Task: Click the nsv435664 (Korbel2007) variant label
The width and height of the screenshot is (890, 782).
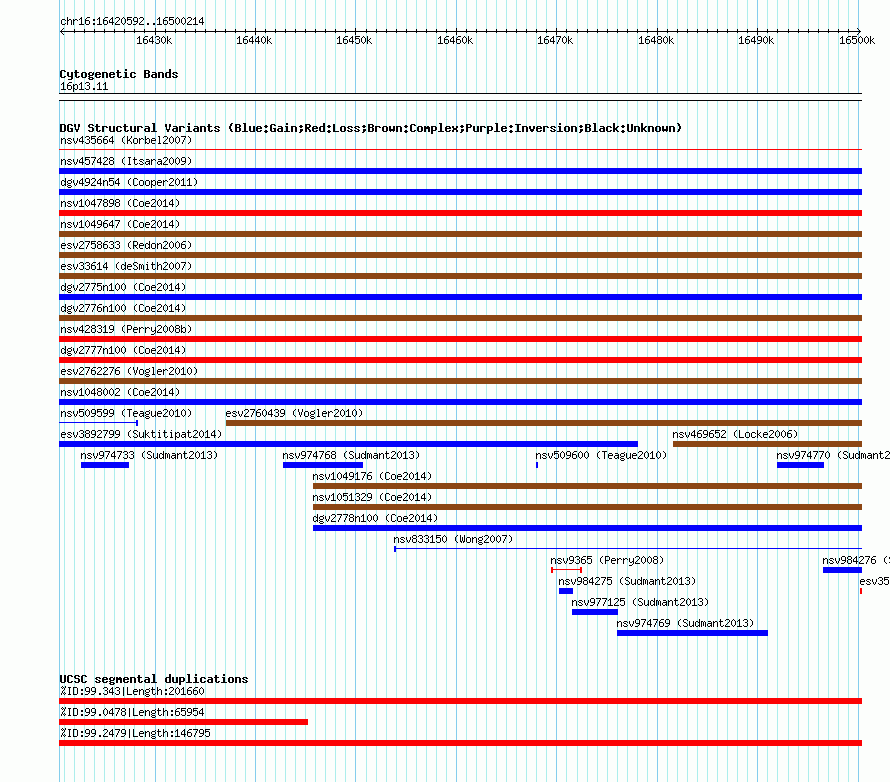Action: [x=126, y=140]
